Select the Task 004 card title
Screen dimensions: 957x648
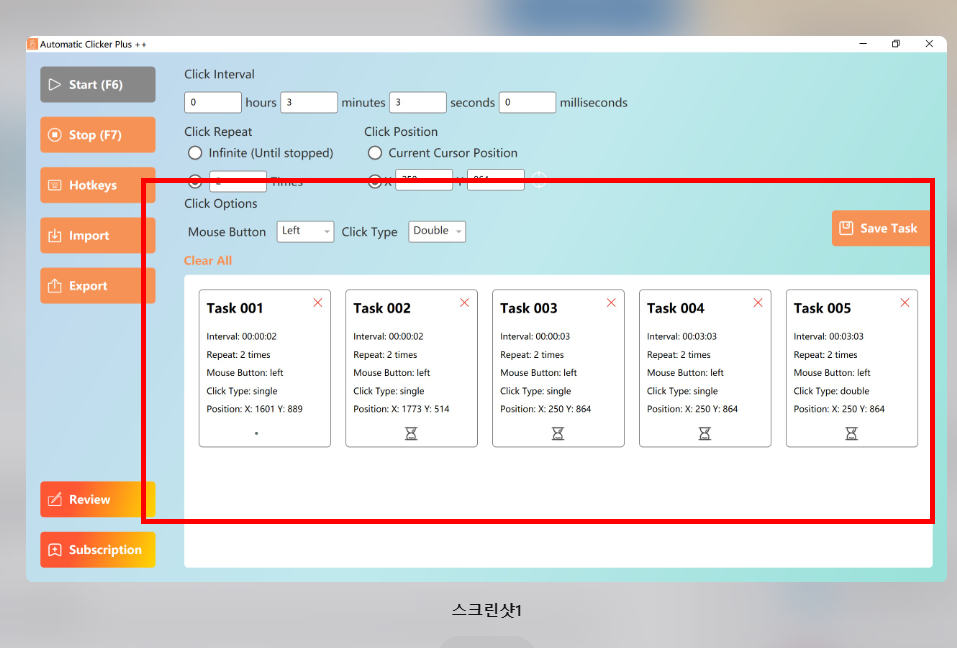[x=676, y=308]
